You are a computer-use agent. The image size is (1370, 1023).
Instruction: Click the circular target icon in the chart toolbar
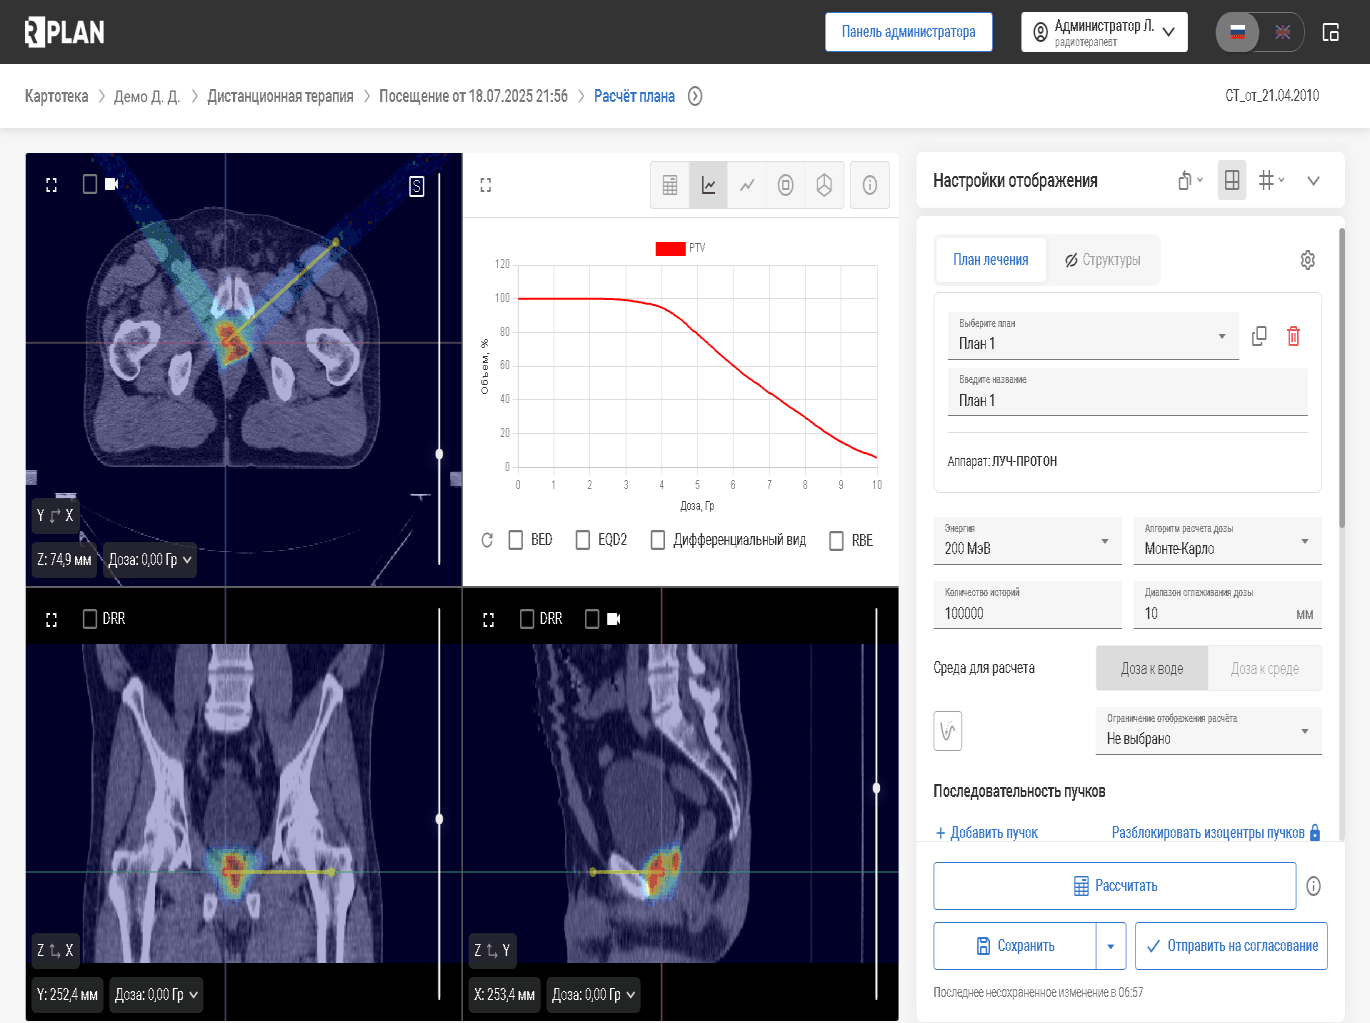point(786,185)
